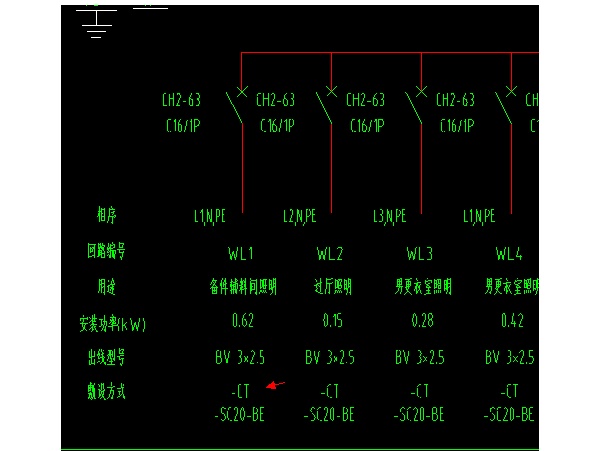Viewport: 603px width, 451px height.
Task: Click the L2,N,PE phase sequence text
Action: point(300,216)
